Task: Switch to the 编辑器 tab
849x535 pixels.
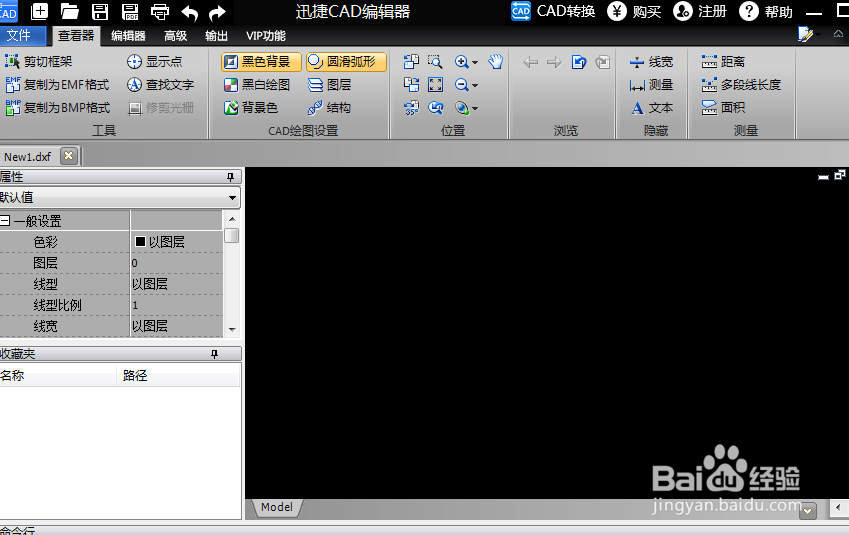Action: click(128, 36)
